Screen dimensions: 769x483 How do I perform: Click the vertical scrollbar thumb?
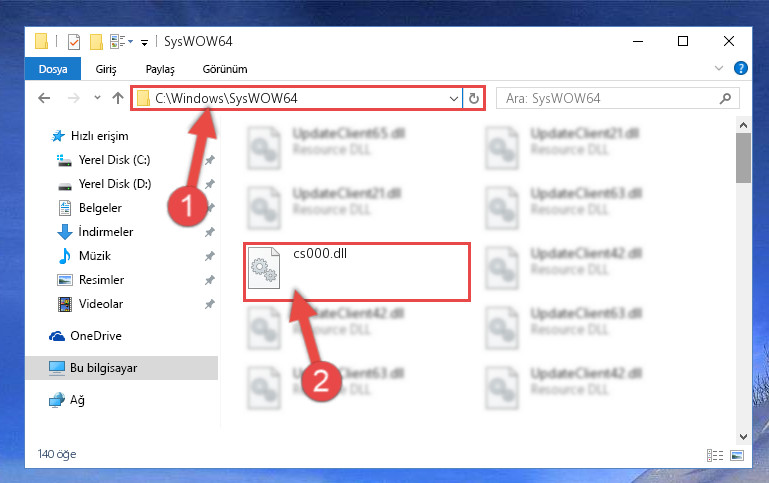(743, 157)
